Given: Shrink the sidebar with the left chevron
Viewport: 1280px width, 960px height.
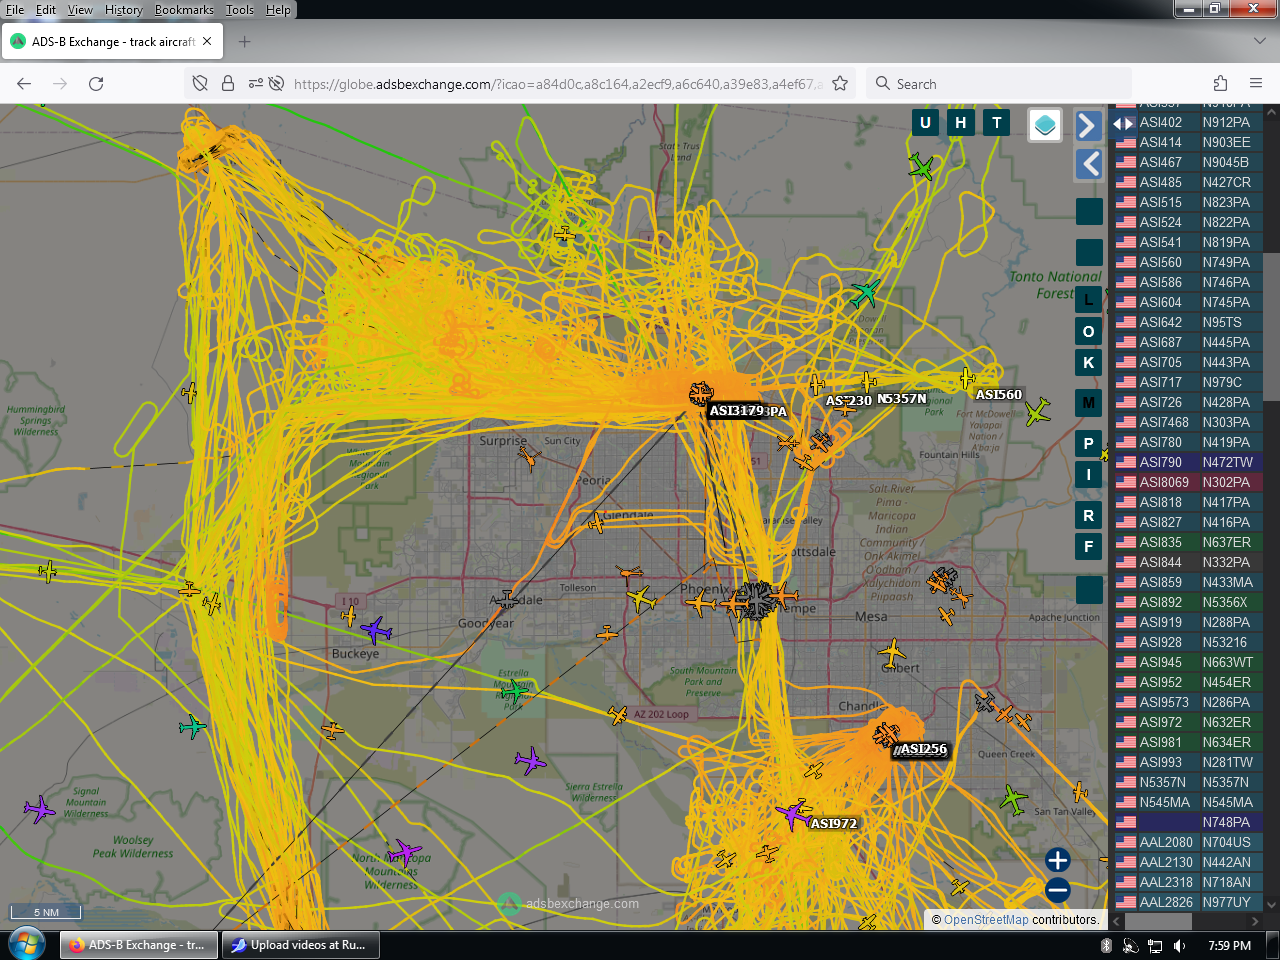Looking at the screenshot, I should point(1089,164).
